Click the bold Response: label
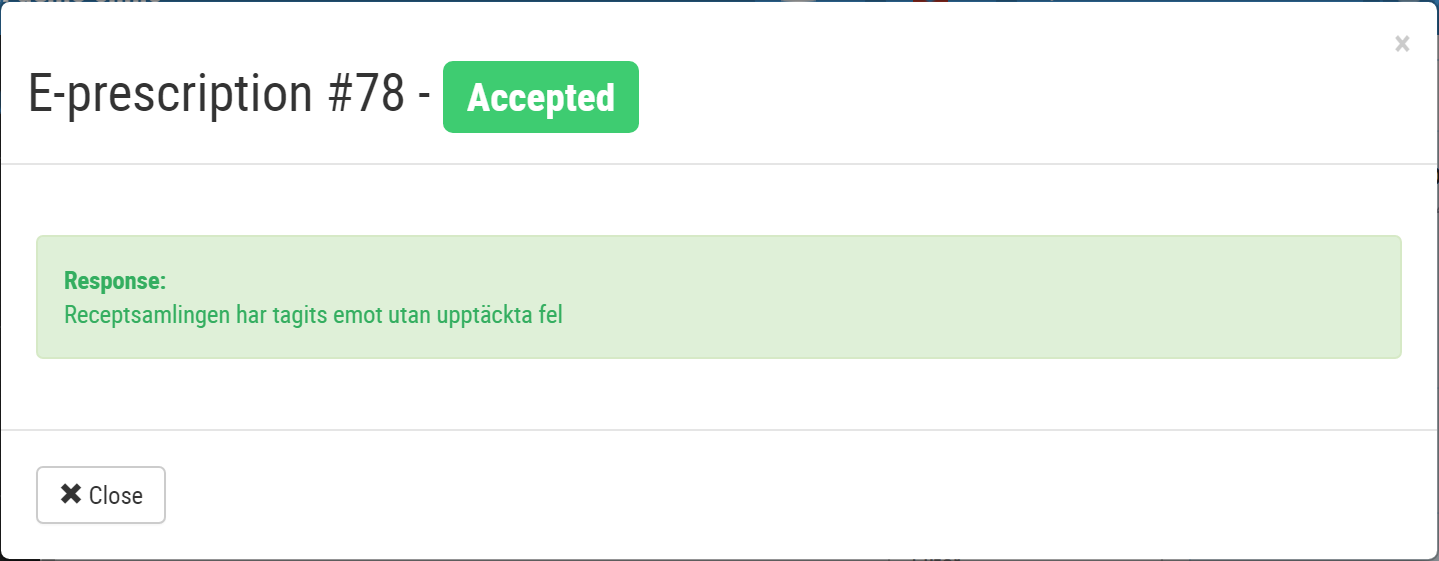Screen dimensions: 1439x561 click(115, 280)
